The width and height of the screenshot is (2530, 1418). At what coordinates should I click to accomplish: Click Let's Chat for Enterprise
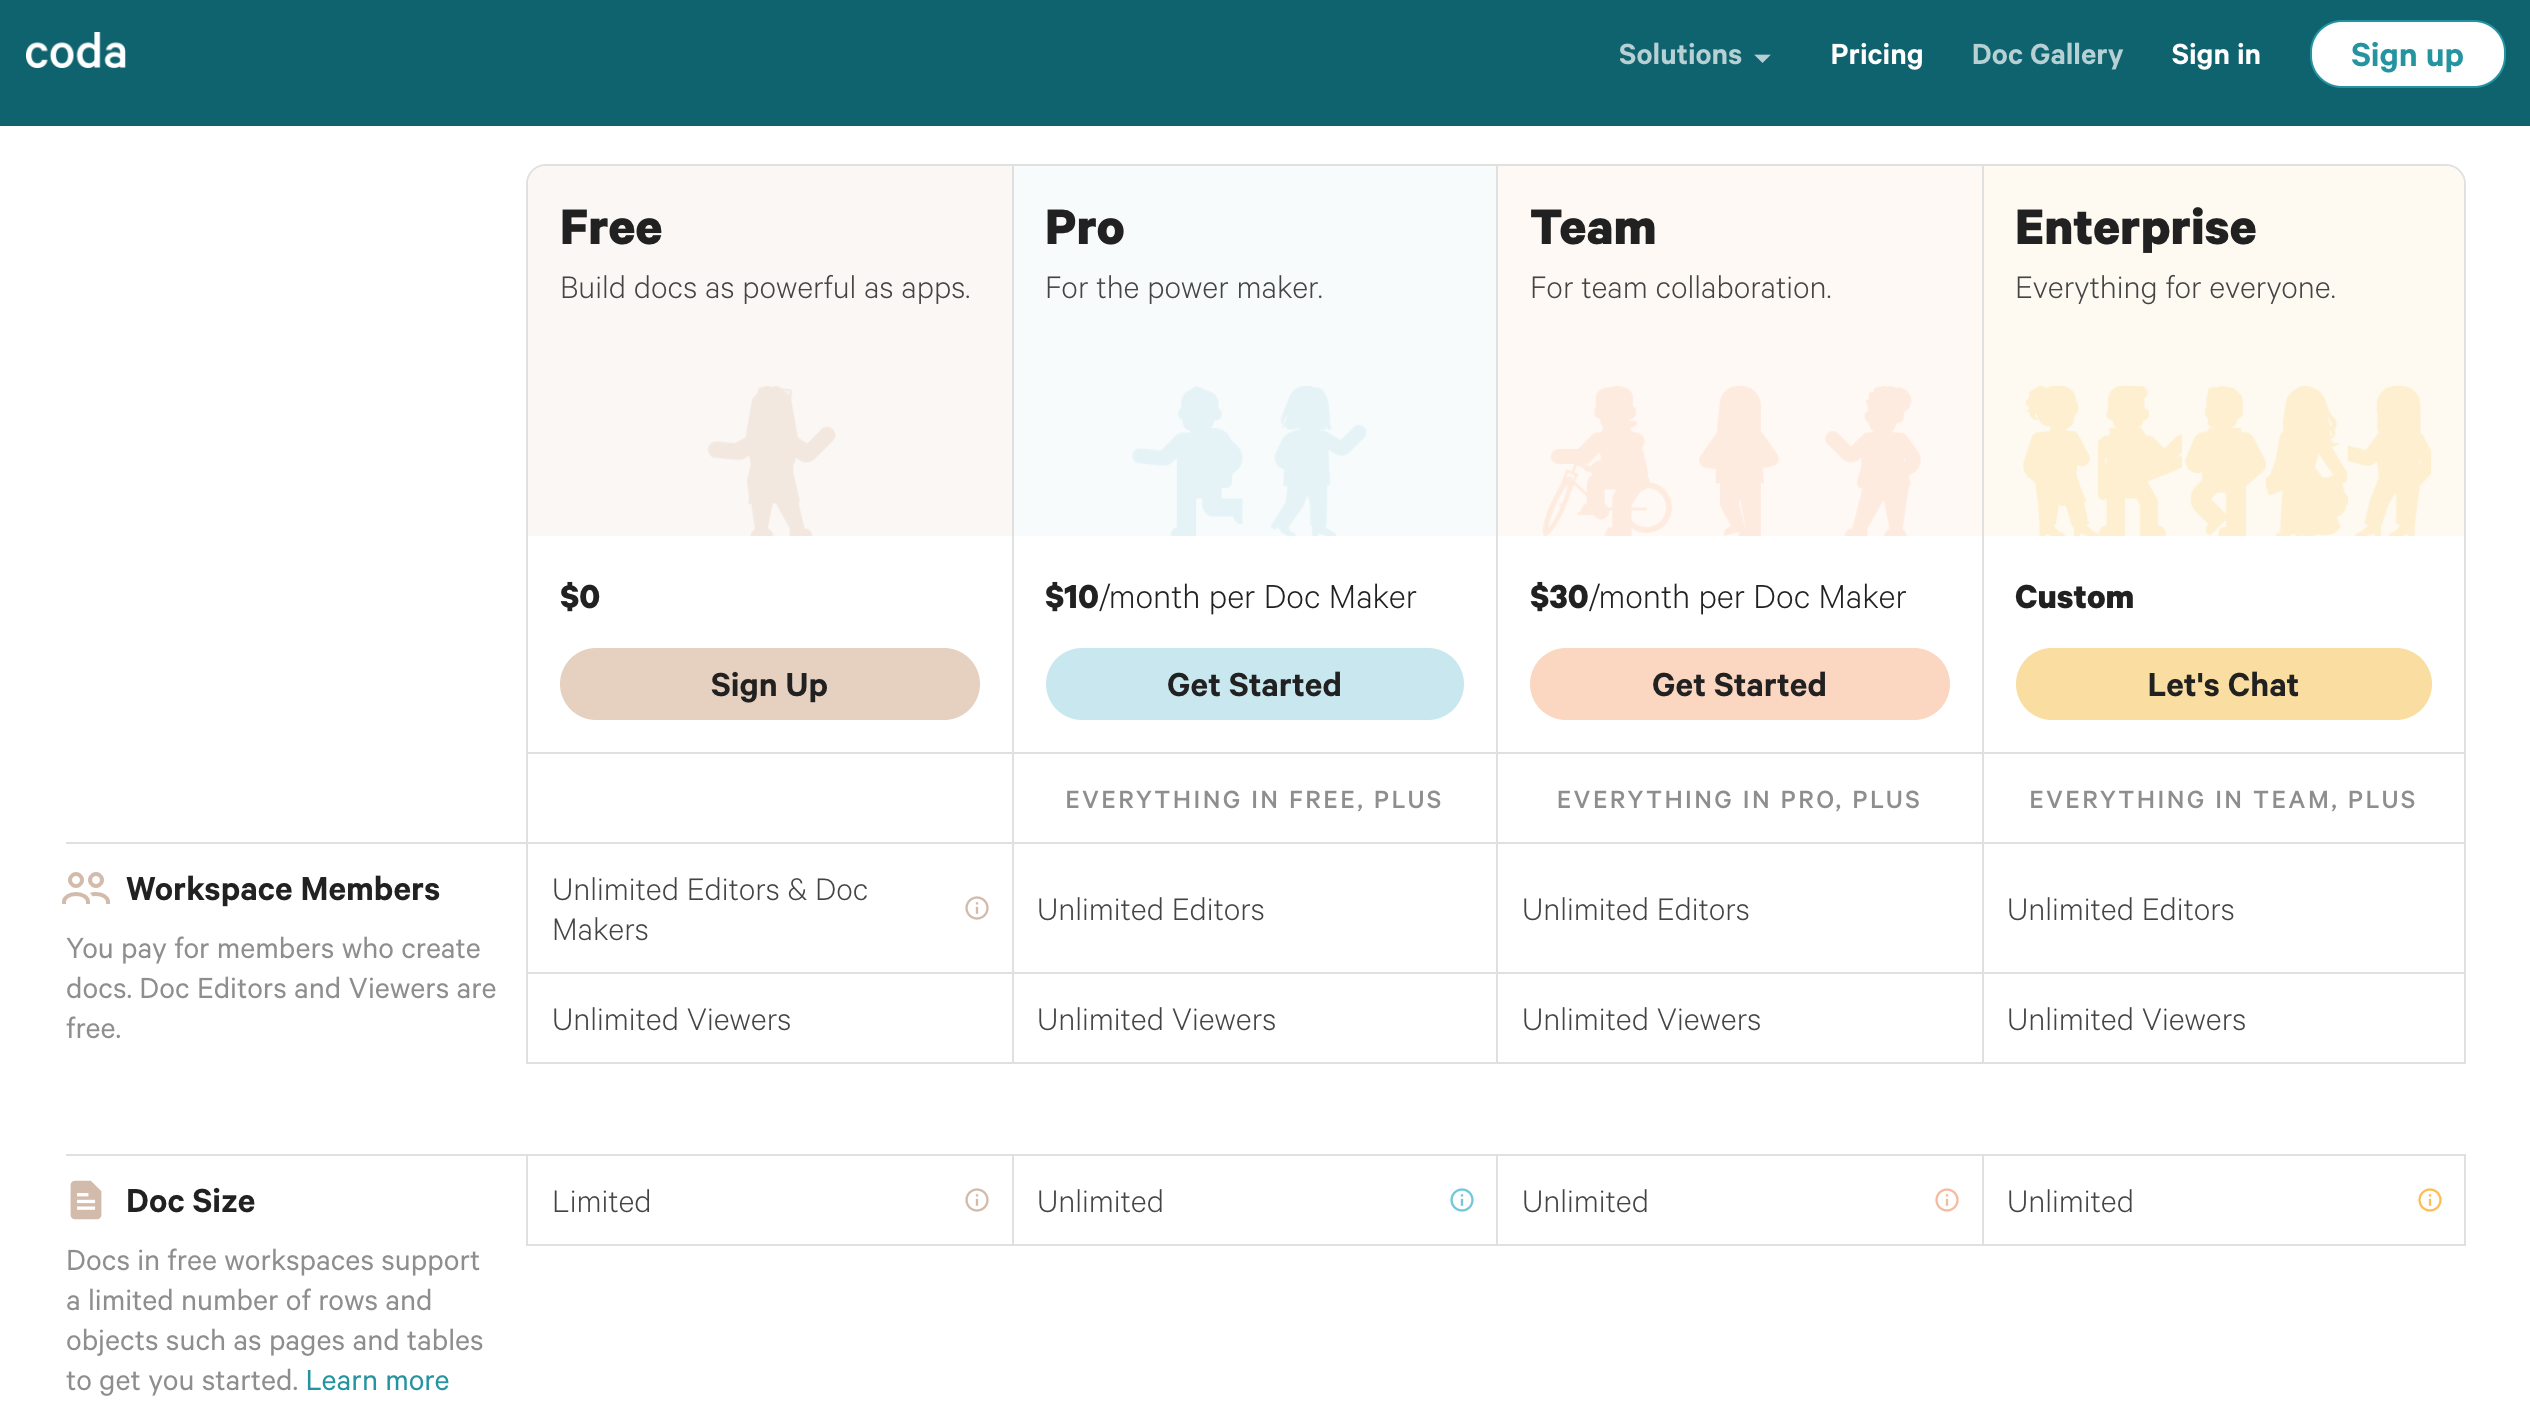coord(2223,684)
